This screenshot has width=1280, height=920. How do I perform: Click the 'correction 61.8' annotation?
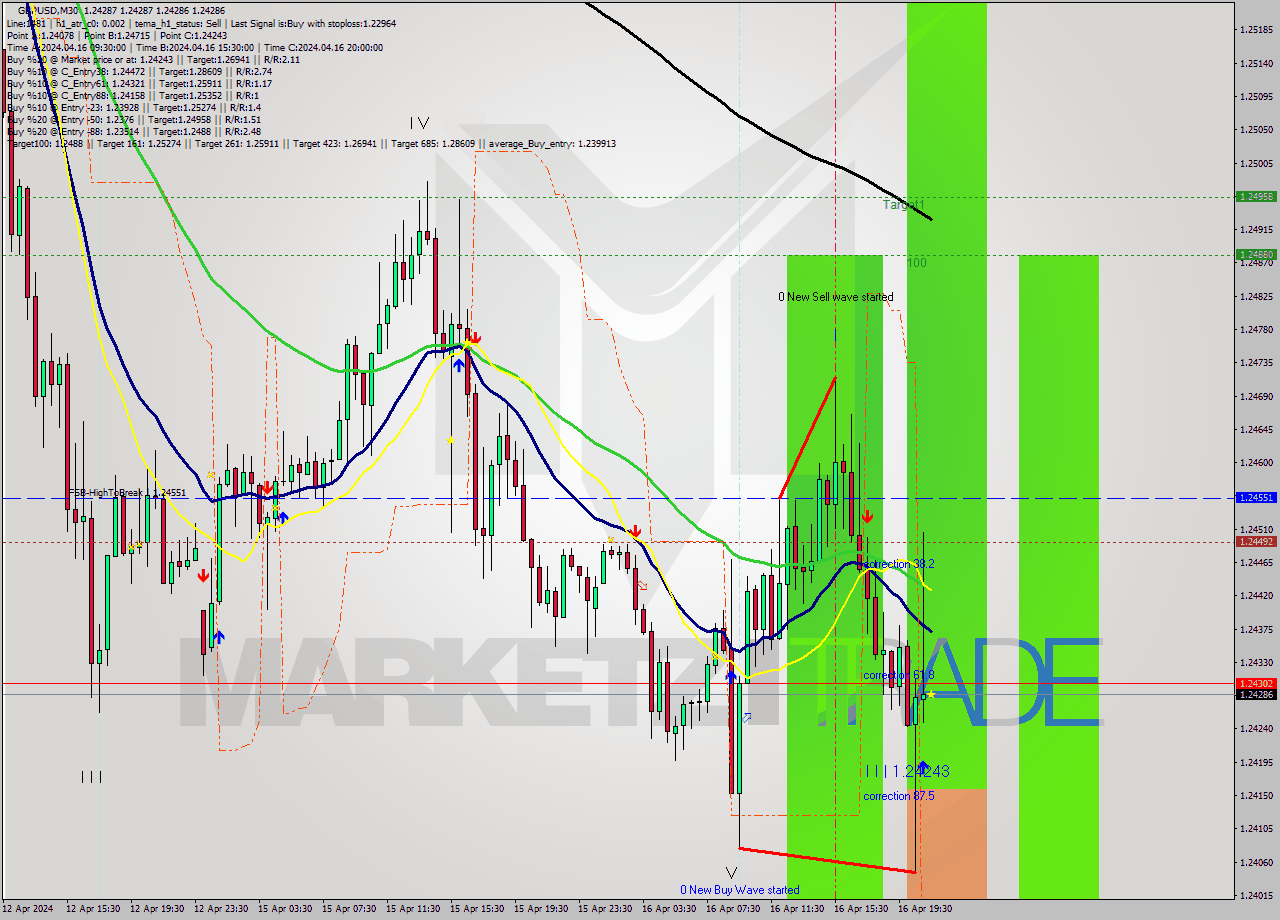tap(899, 676)
